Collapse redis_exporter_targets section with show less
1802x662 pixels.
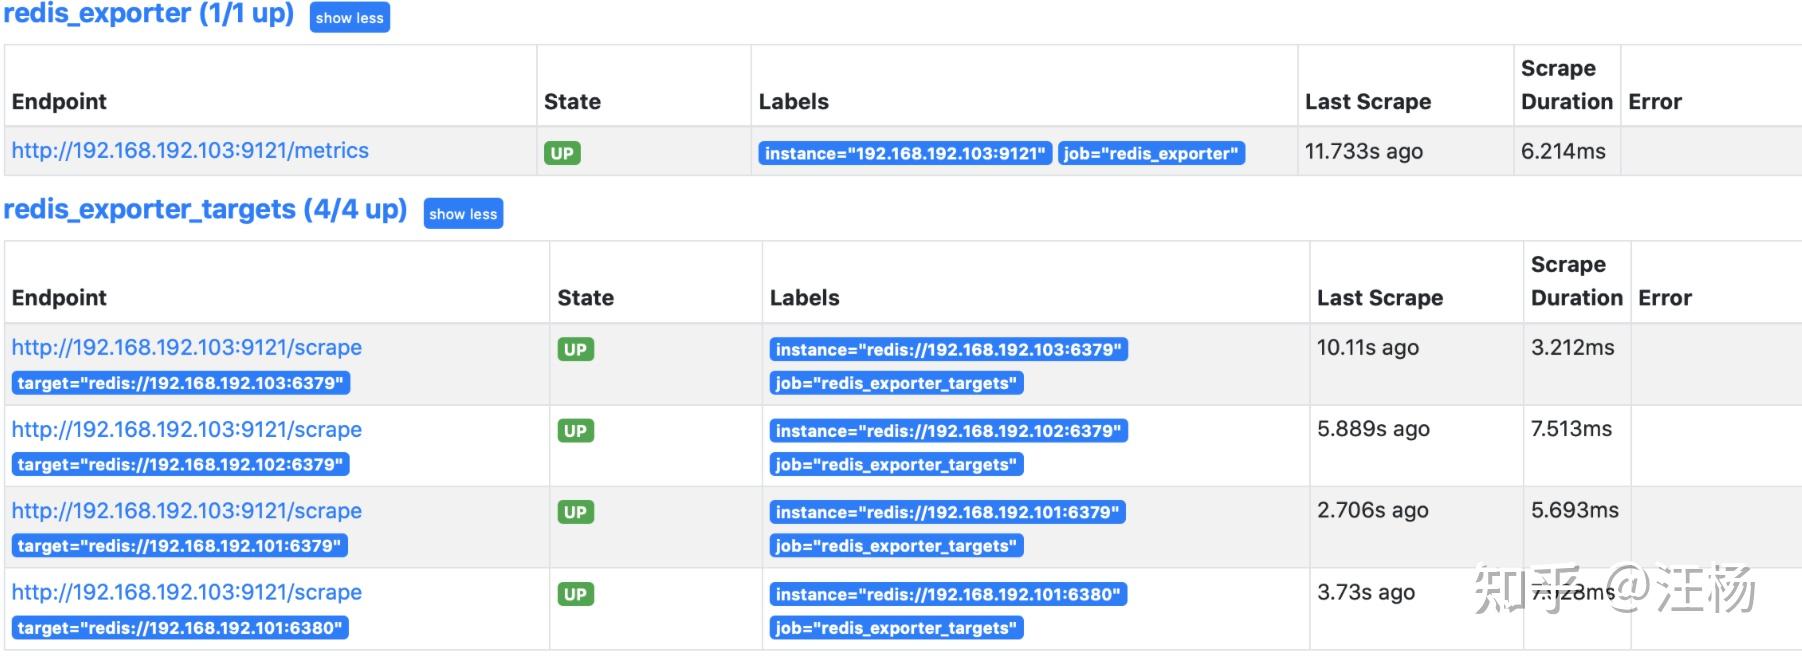[x=463, y=214]
